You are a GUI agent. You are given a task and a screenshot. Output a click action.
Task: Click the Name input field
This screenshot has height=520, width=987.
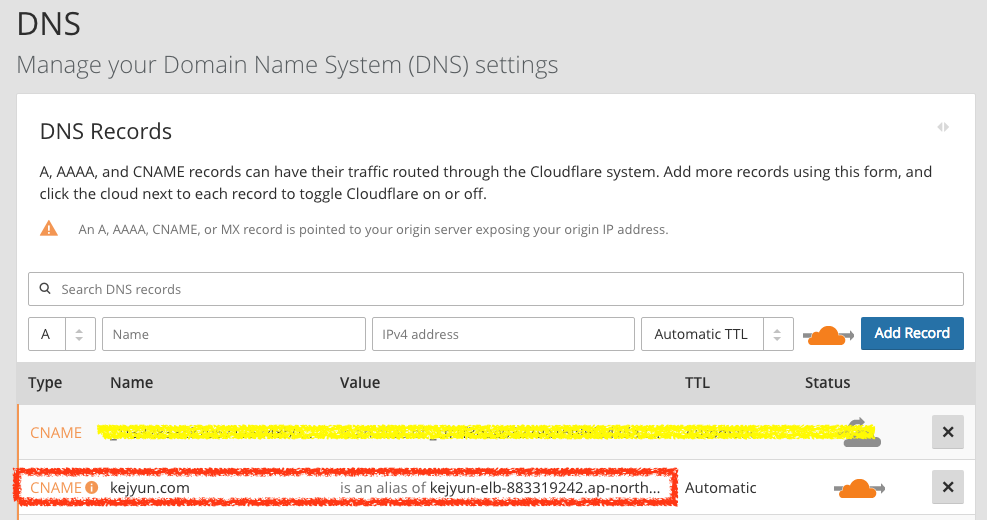pos(234,334)
